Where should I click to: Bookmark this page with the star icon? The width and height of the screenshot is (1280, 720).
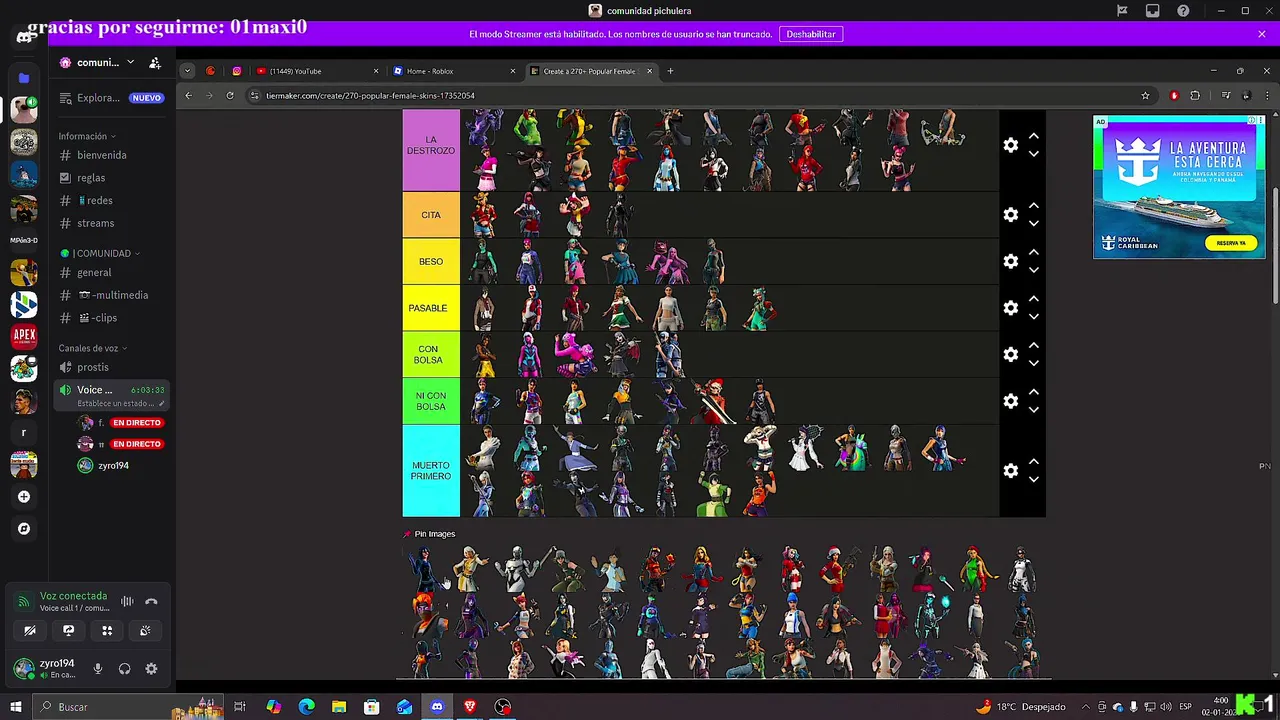(1145, 95)
